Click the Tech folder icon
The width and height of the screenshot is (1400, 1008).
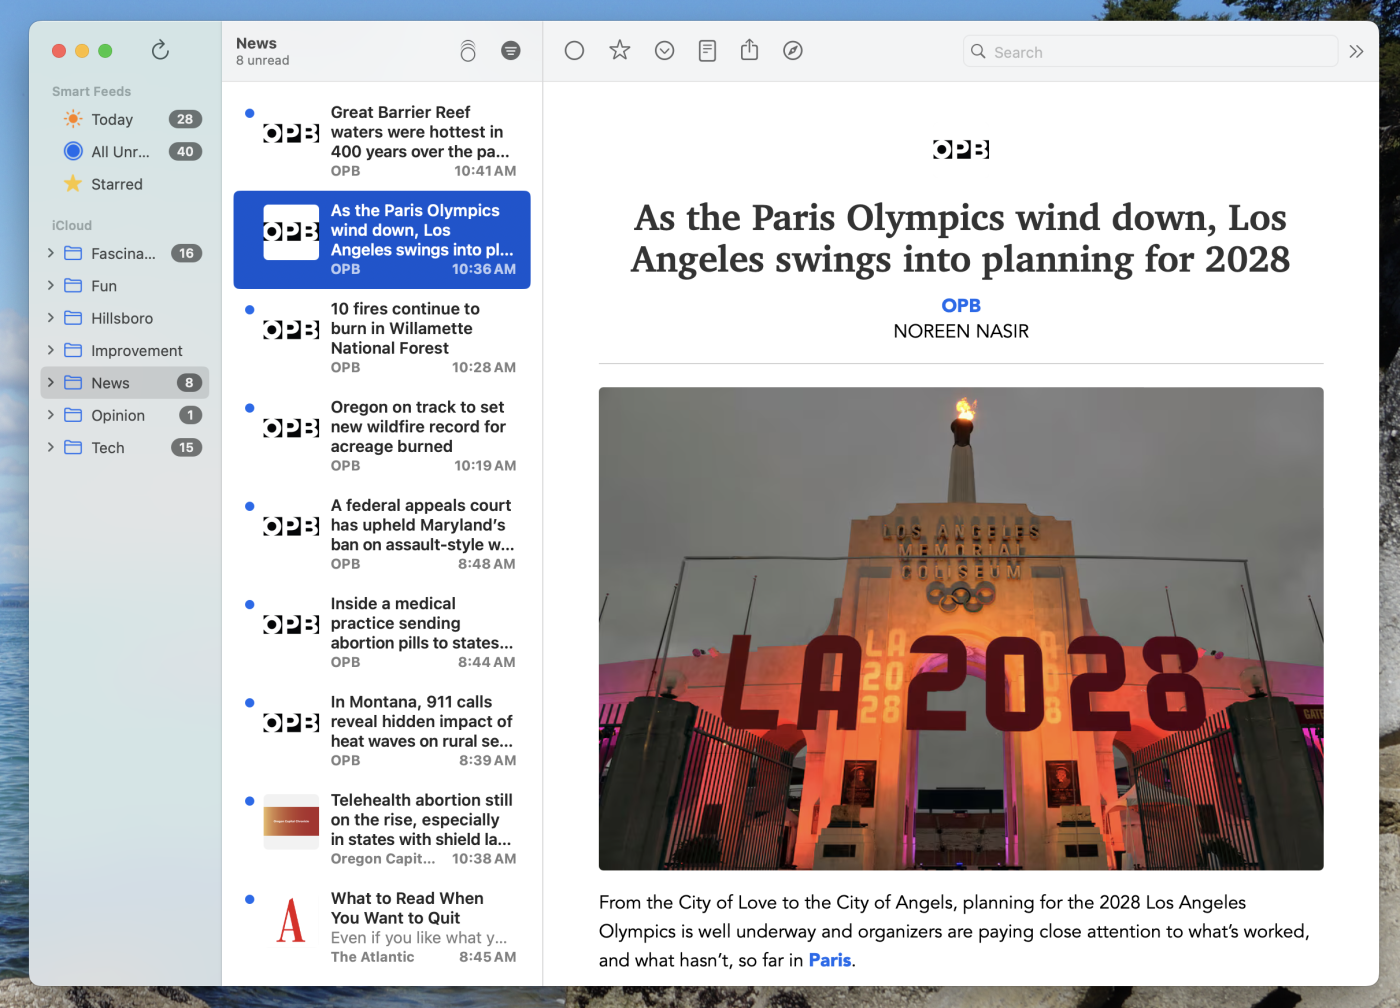[73, 447]
